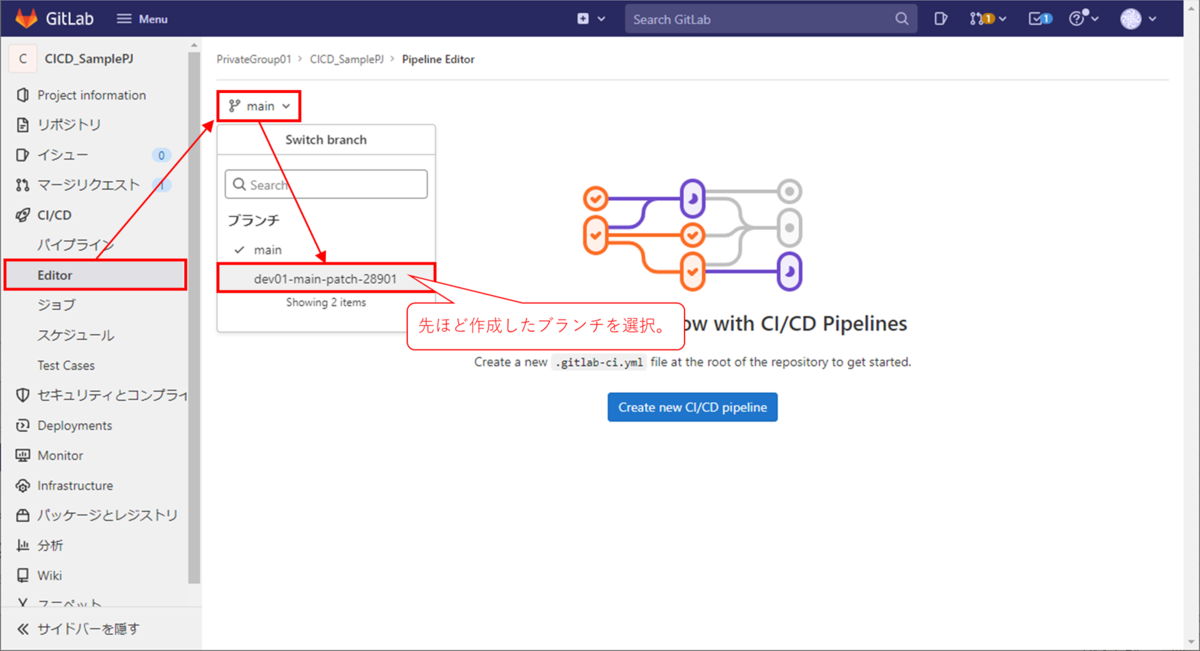Open the issues icon in top bar
The image size is (1200, 651).
(x=940, y=19)
